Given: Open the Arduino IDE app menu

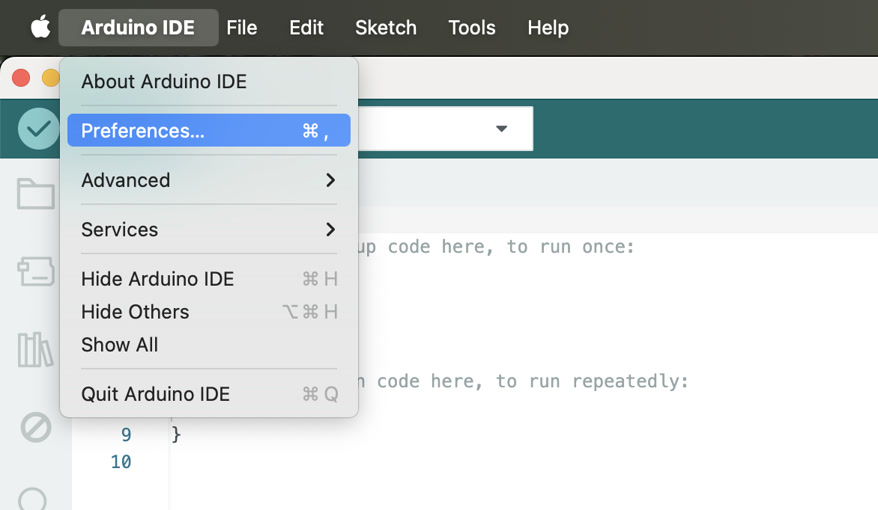Looking at the screenshot, I should pyautogui.click(x=138, y=27).
